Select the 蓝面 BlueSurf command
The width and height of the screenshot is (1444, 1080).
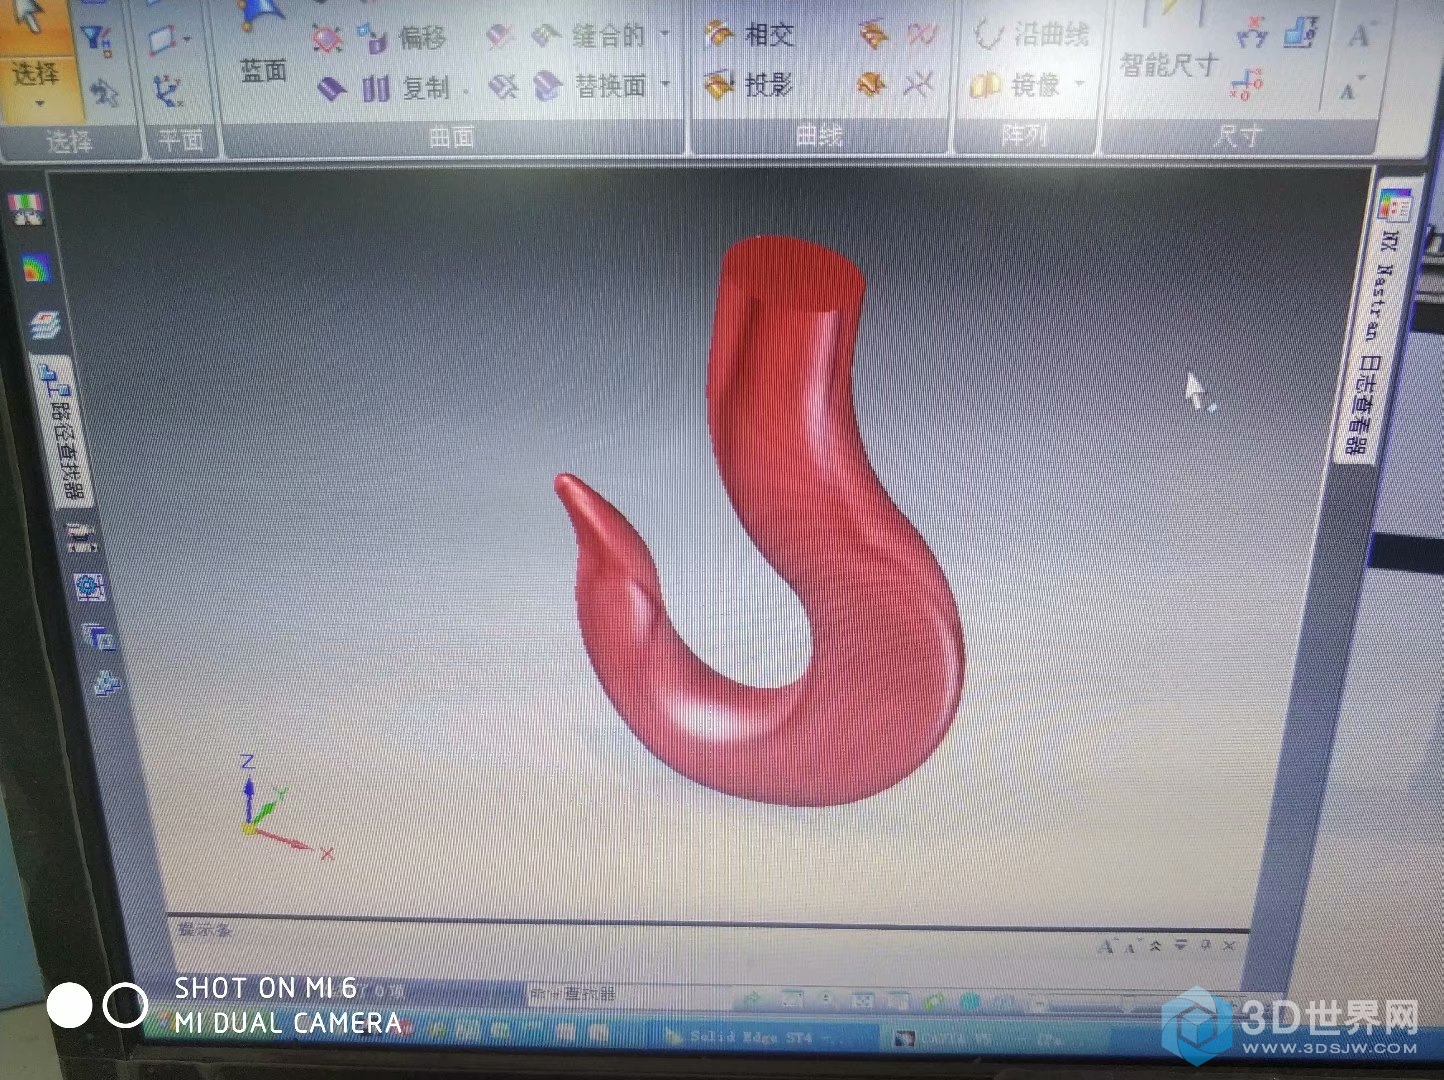[261, 47]
